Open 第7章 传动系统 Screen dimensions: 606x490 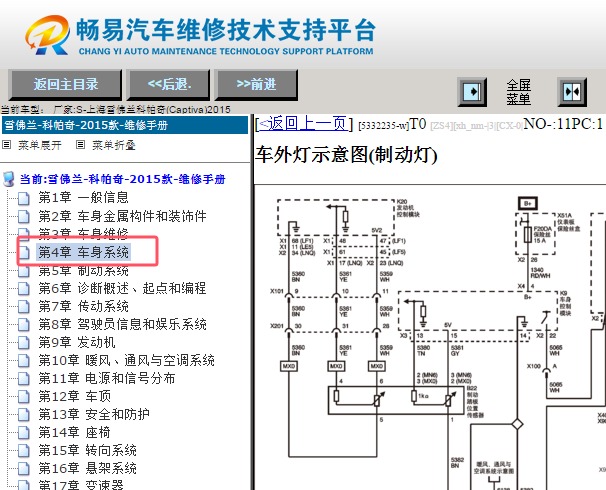pyautogui.click(x=83, y=306)
